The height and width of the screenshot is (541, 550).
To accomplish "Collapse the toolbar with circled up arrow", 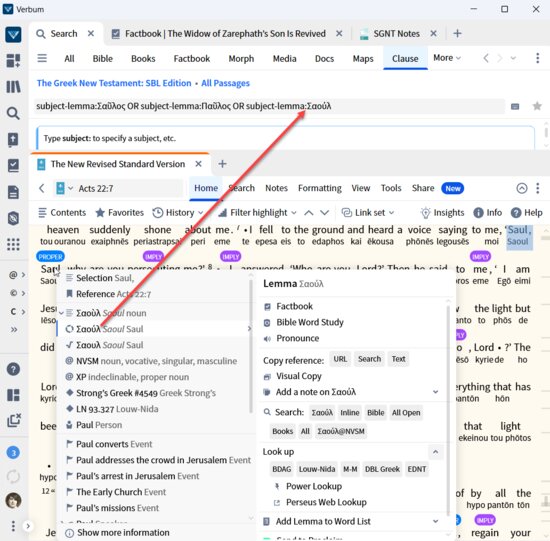I will pos(522,188).
